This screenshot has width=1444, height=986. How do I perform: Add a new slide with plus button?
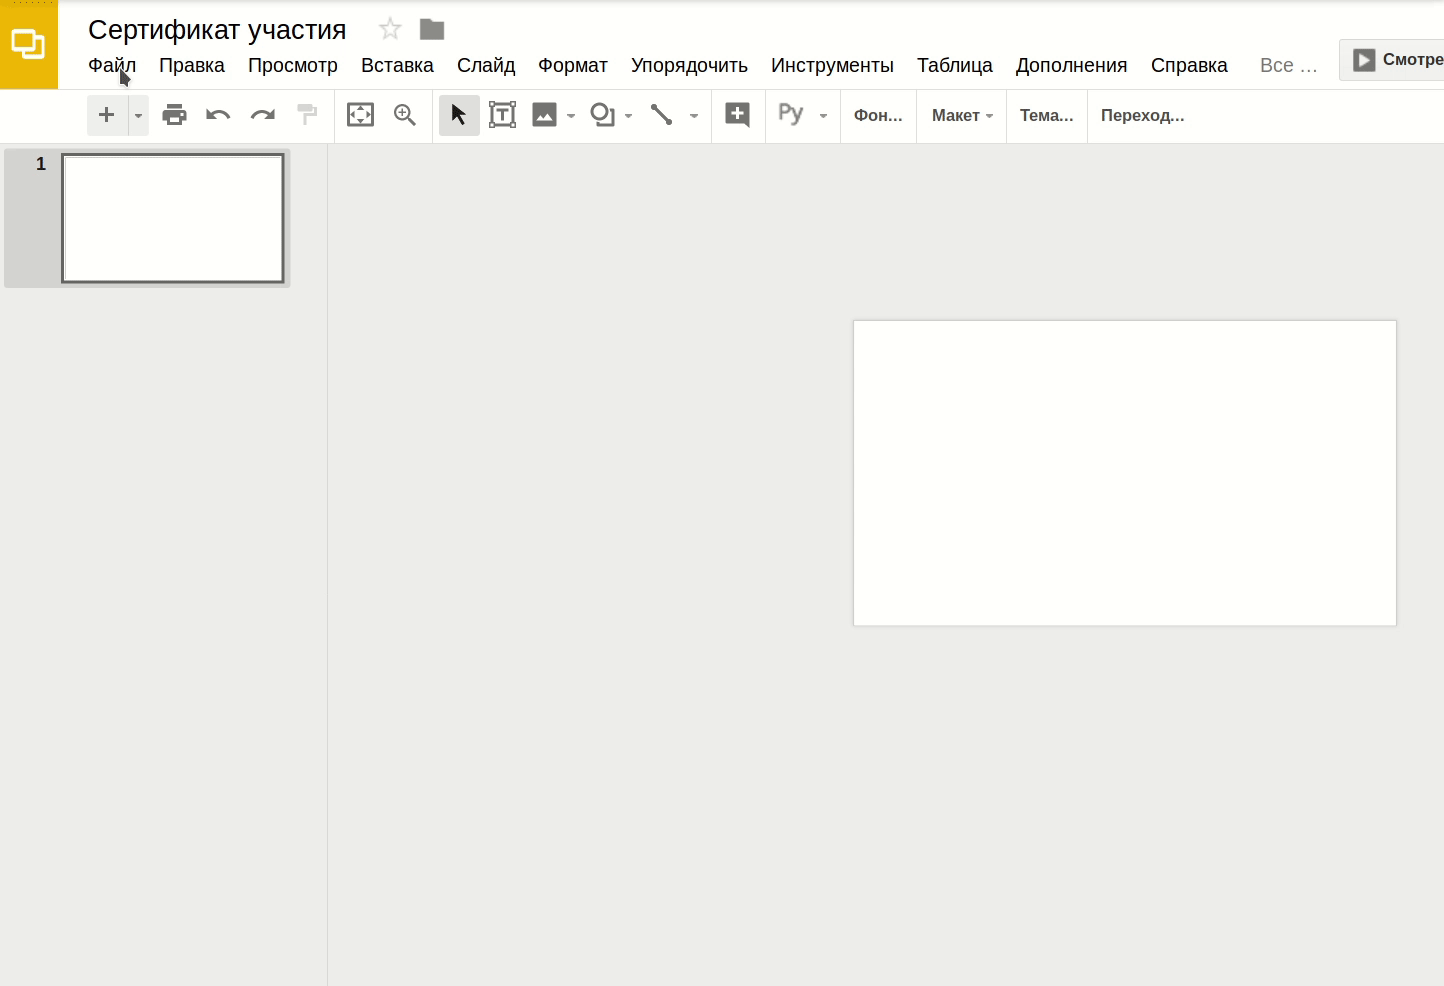[x=107, y=115]
